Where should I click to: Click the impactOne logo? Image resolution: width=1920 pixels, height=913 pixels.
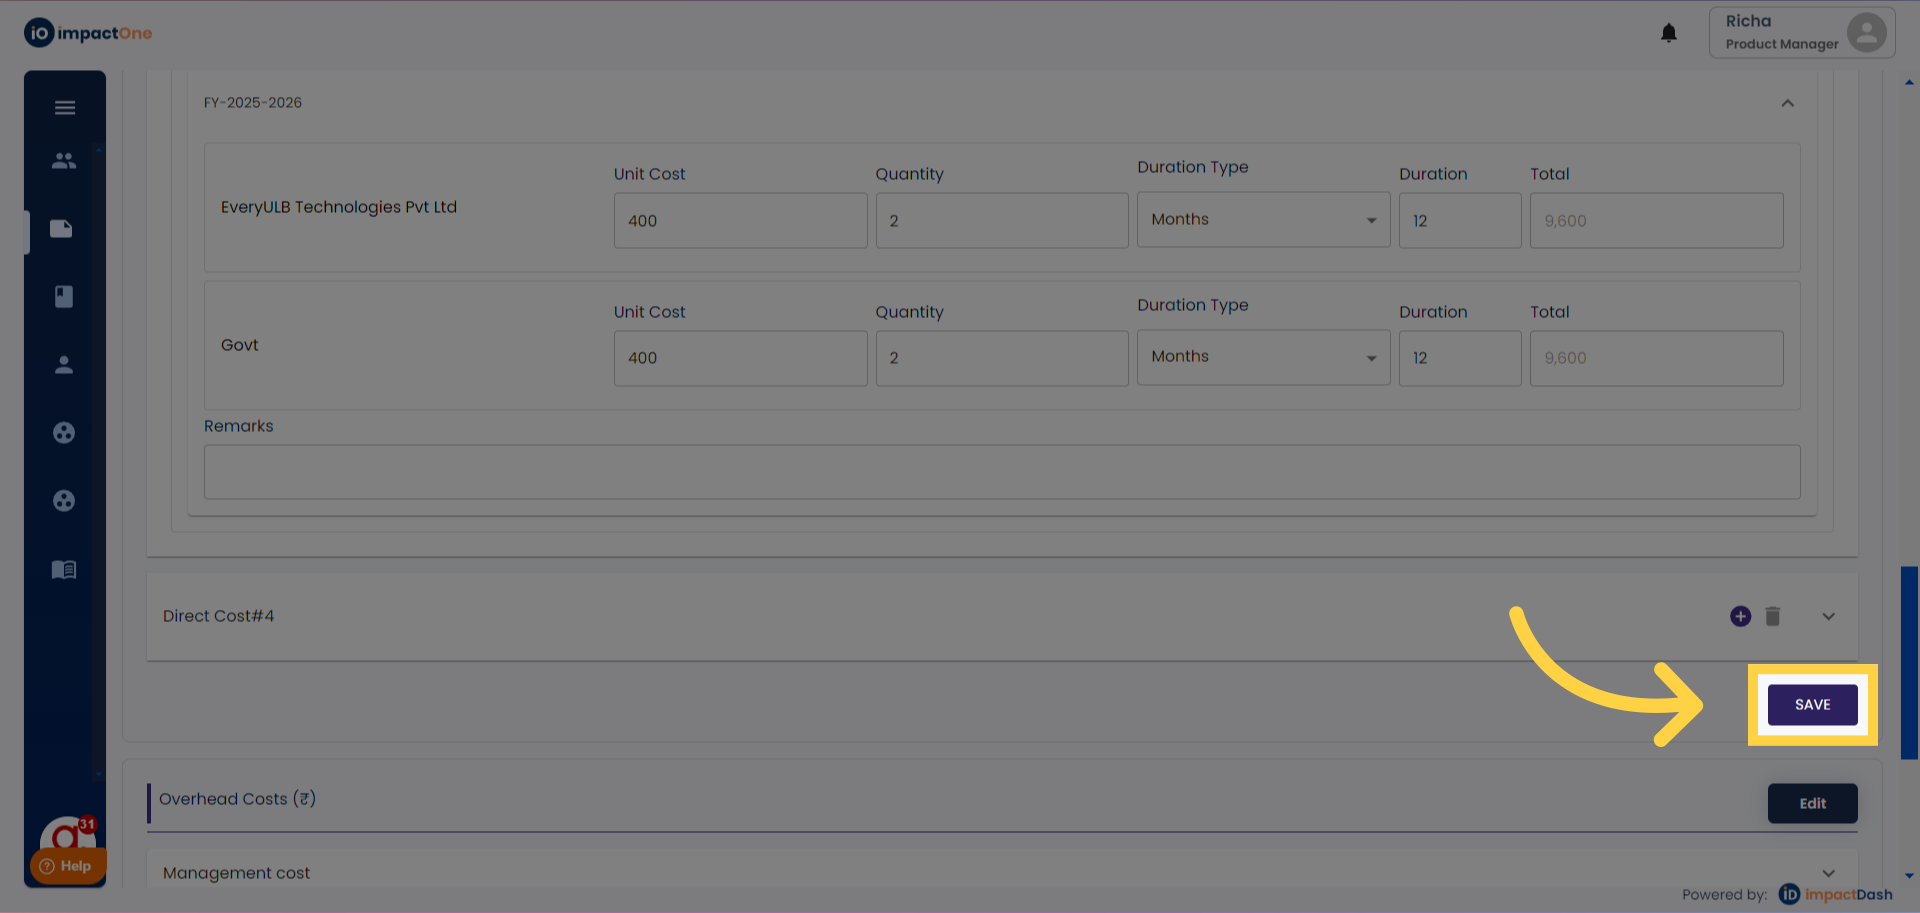pyautogui.click(x=88, y=33)
